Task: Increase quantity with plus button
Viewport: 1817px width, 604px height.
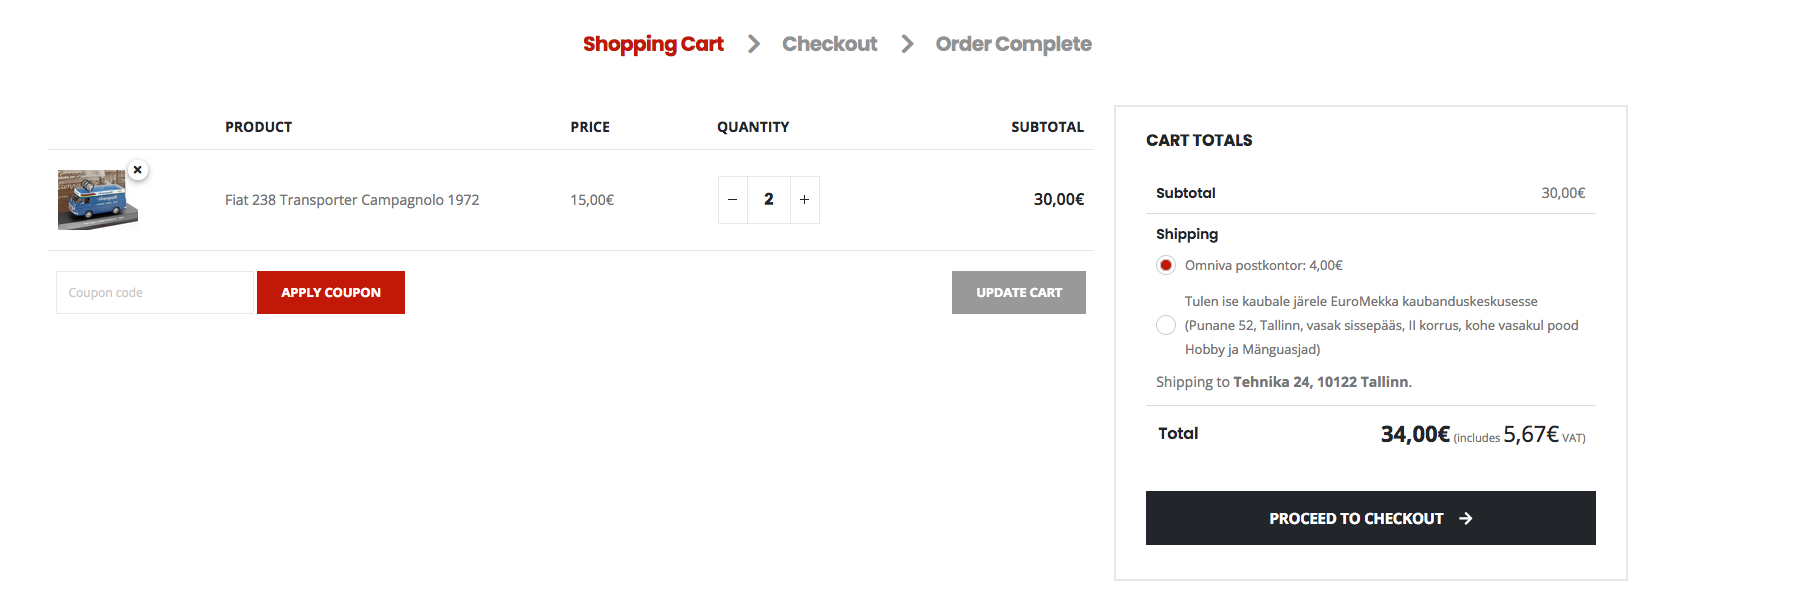Action: coord(805,200)
